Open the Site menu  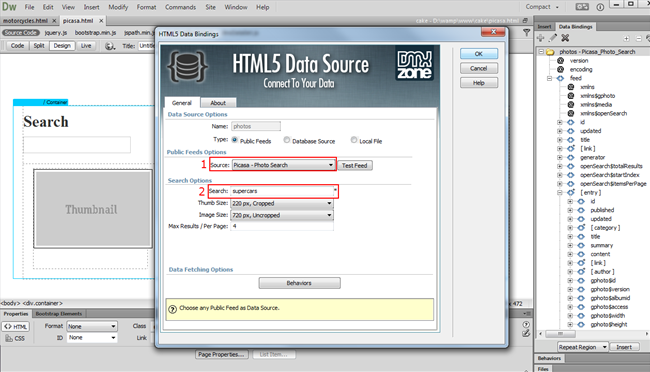coord(211,7)
